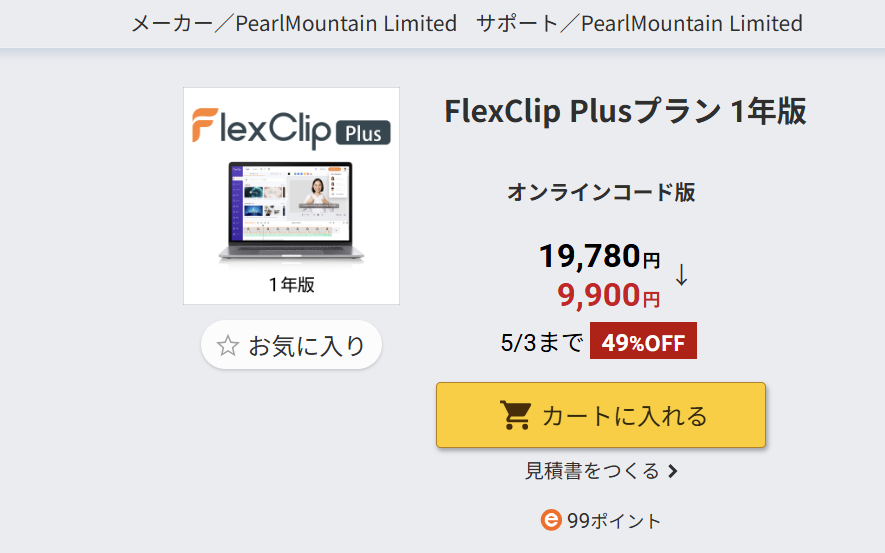Click the メーカー／PearlMountain Limited text
885x553 pixels.
pyautogui.click(x=294, y=23)
